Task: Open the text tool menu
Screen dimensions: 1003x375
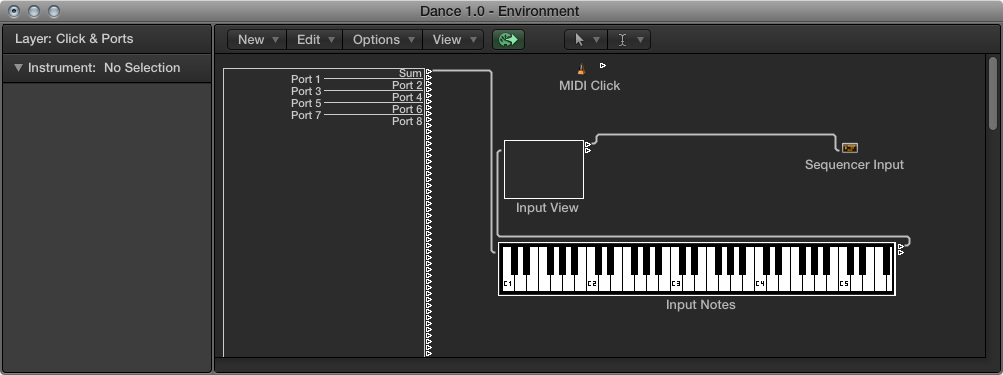Action: pyautogui.click(x=629, y=40)
